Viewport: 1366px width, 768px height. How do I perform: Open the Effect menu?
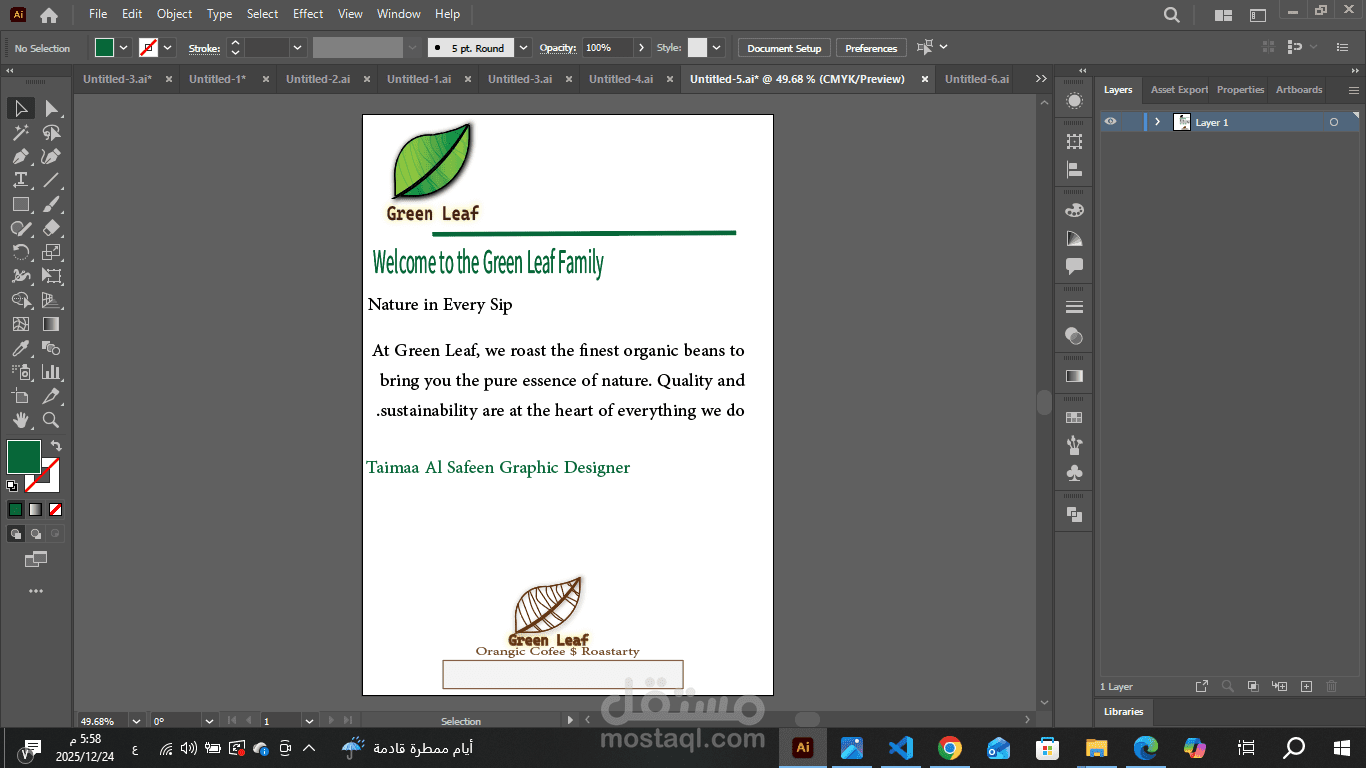point(308,14)
